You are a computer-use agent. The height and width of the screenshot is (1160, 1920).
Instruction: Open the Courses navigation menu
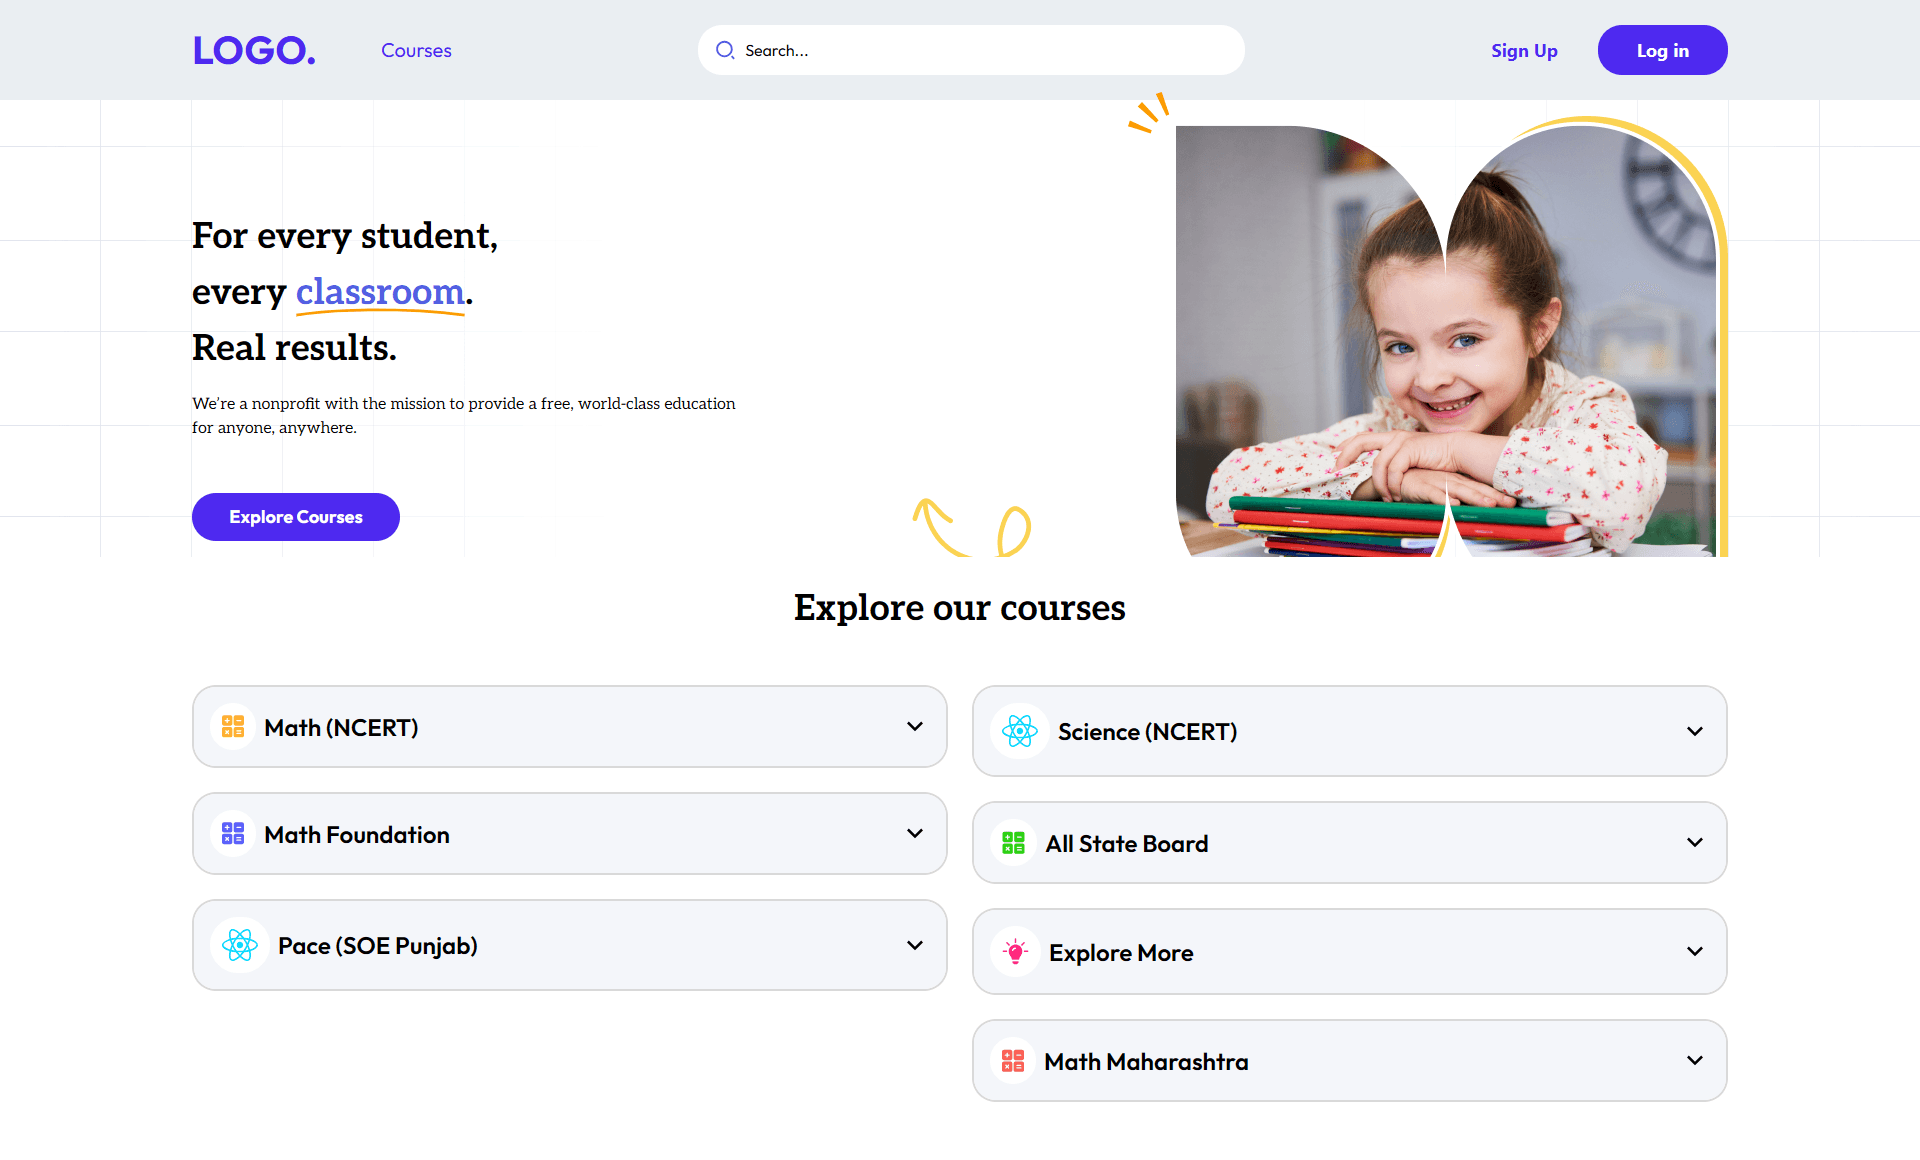[416, 50]
